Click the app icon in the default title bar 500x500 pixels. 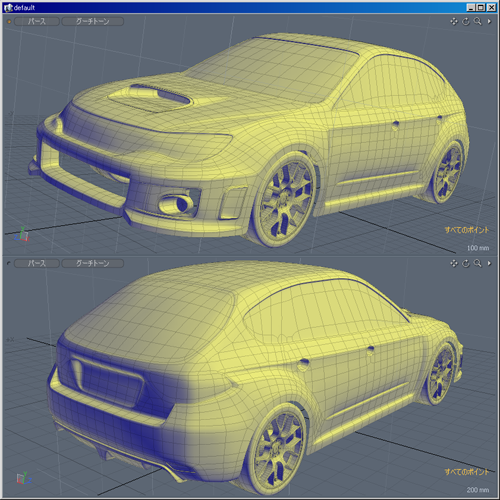click(9, 7)
